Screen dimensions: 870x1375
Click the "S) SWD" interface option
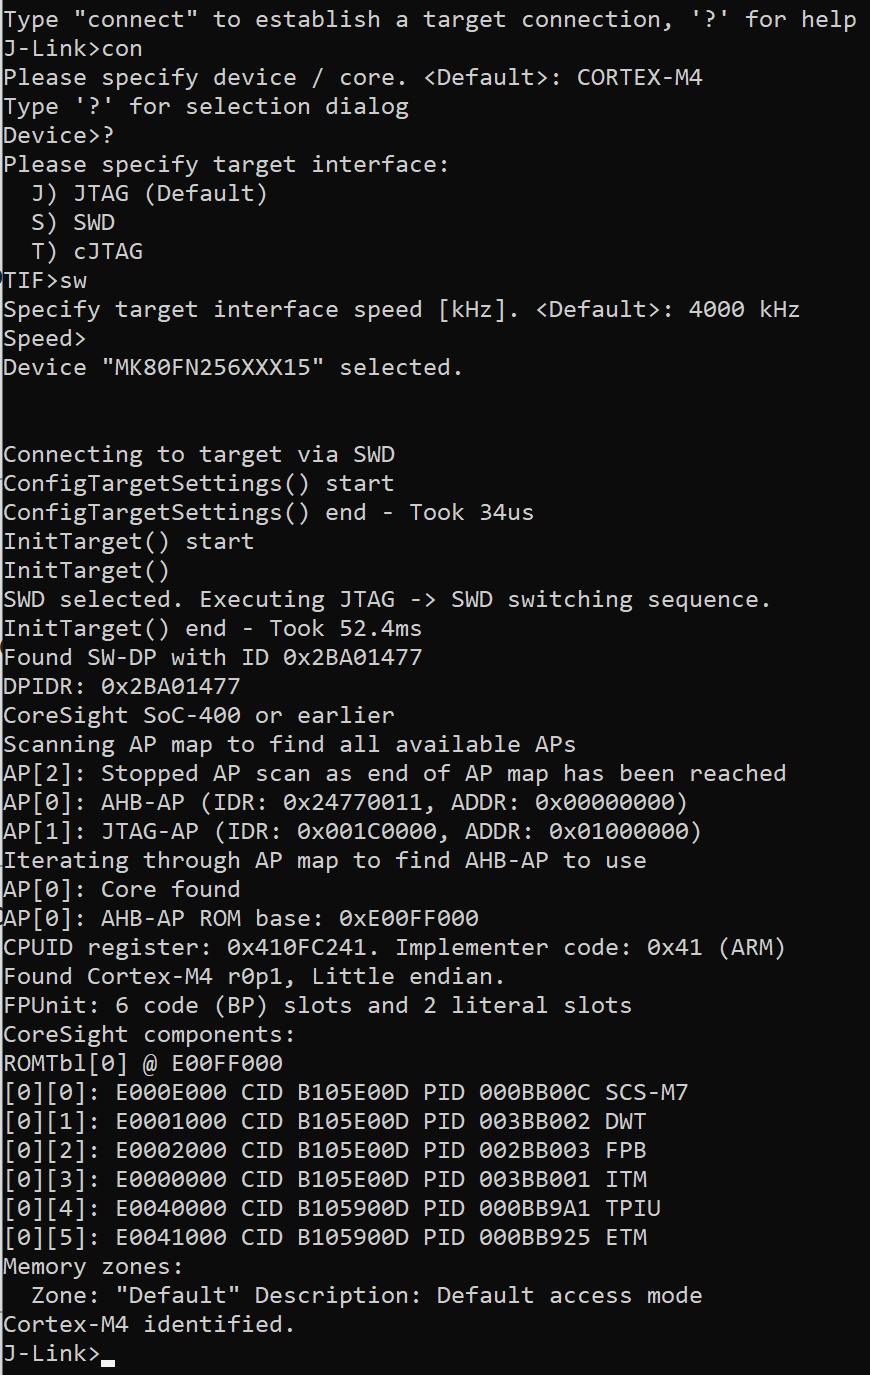pyautogui.click(x=74, y=223)
